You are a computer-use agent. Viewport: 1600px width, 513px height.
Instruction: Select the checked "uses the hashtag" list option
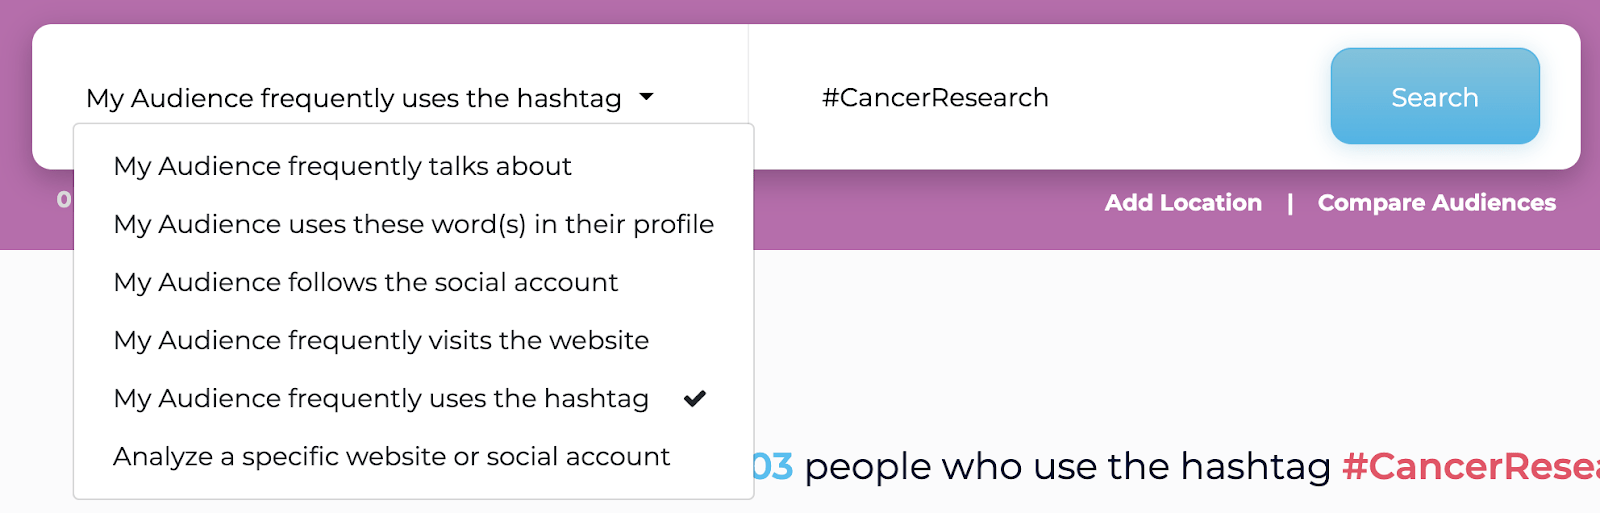pos(381,398)
